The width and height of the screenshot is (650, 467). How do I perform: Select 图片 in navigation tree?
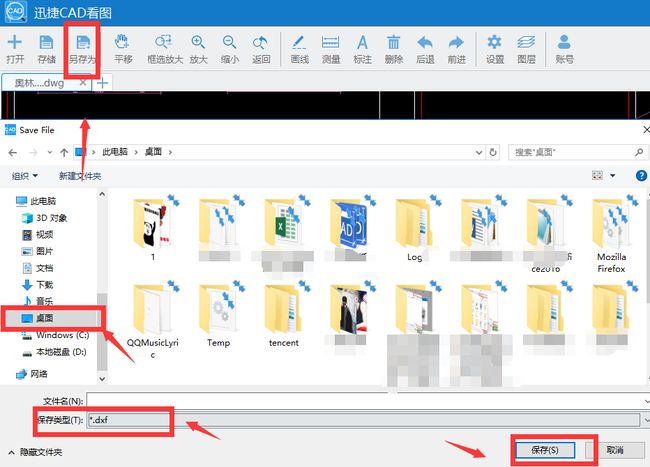(x=37, y=251)
